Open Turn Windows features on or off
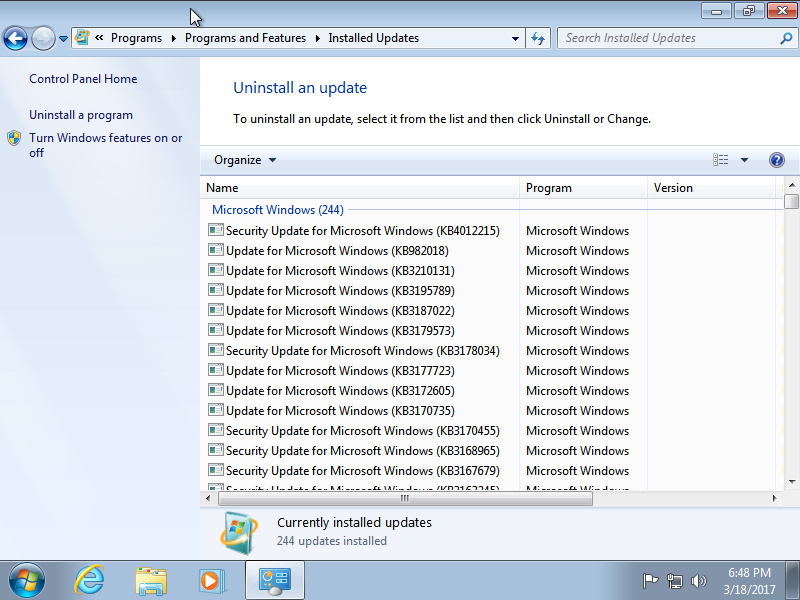800x600 pixels. click(106, 145)
